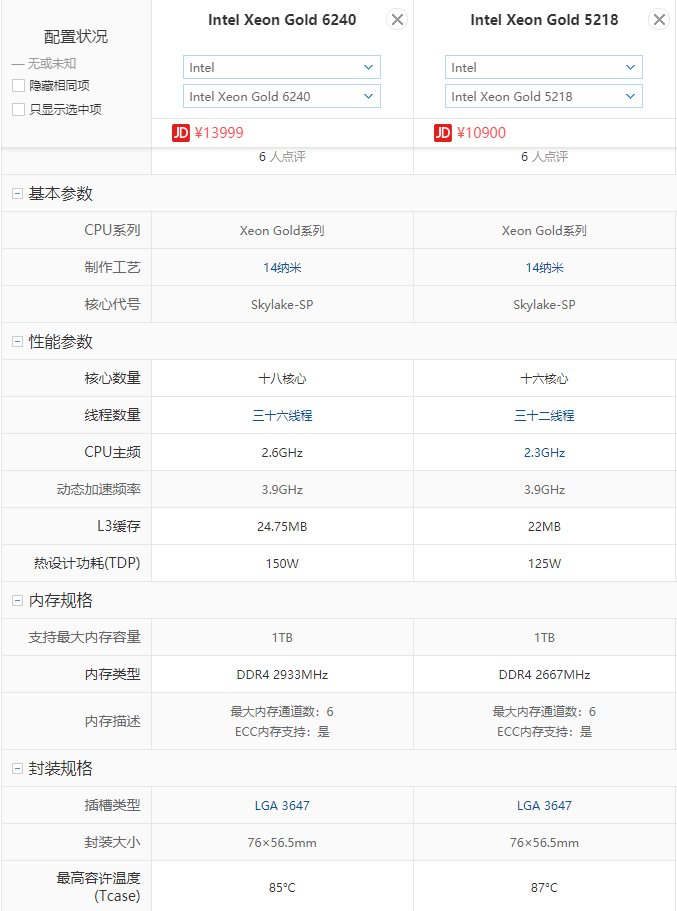The image size is (677, 911).
Task: Select the L3缓存 row label
Action: [x=119, y=526]
